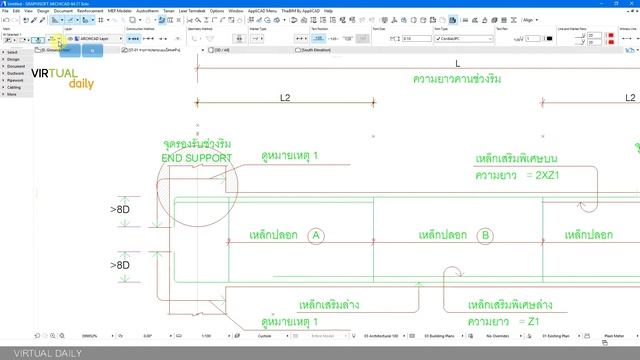The width and height of the screenshot is (640, 360).
Task: Click the upper red marker pen swatch
Action: click(x=611, y=36)
